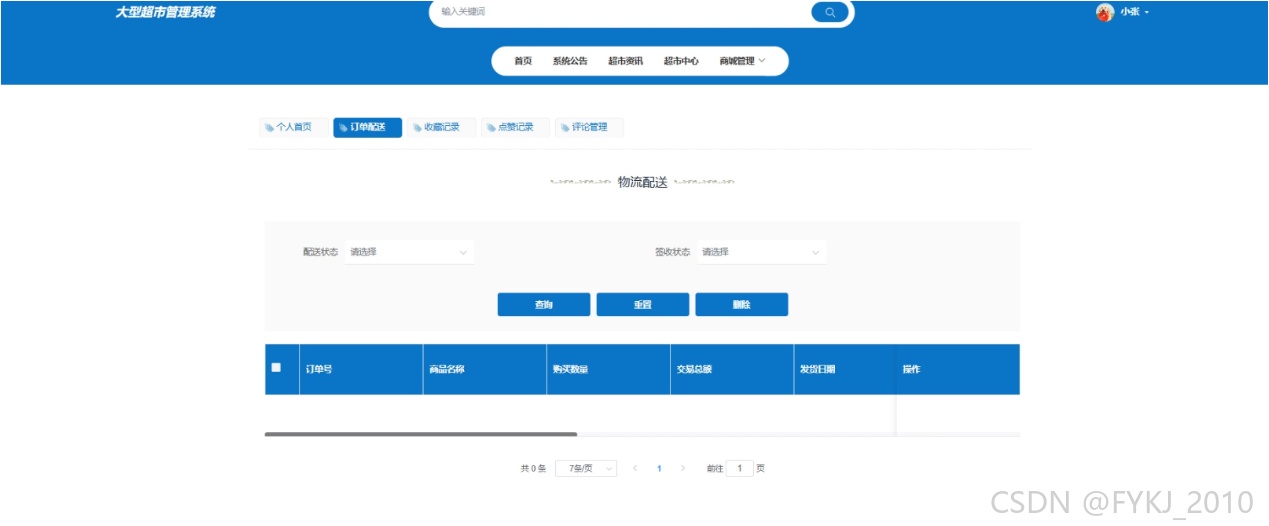Click the 操作 column header

click(x=958, y=369)
